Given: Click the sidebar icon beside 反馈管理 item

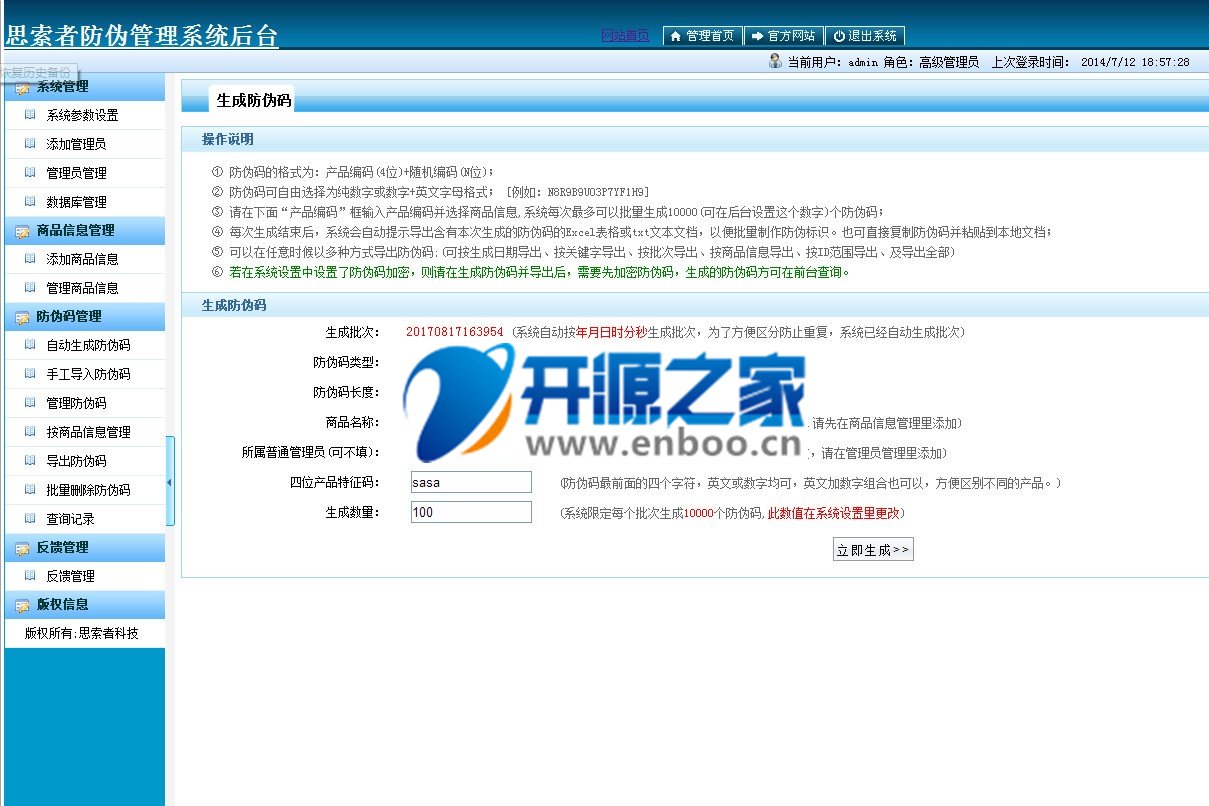Looking at the screenshot, I should tap(30, 576).
